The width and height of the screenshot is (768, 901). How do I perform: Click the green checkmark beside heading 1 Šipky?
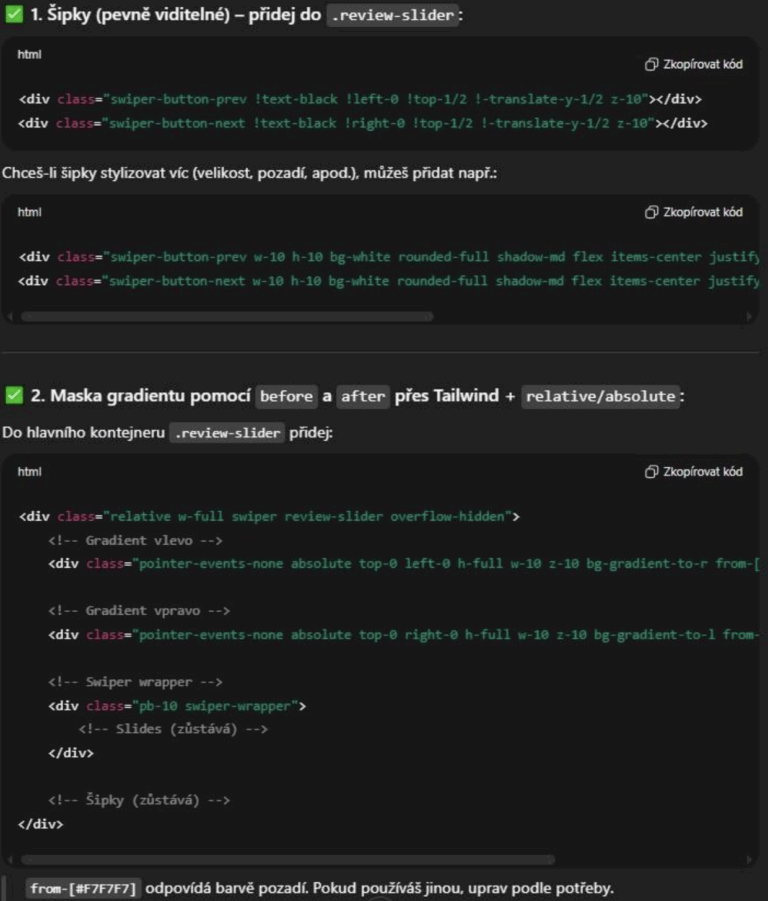click(13, 15)
